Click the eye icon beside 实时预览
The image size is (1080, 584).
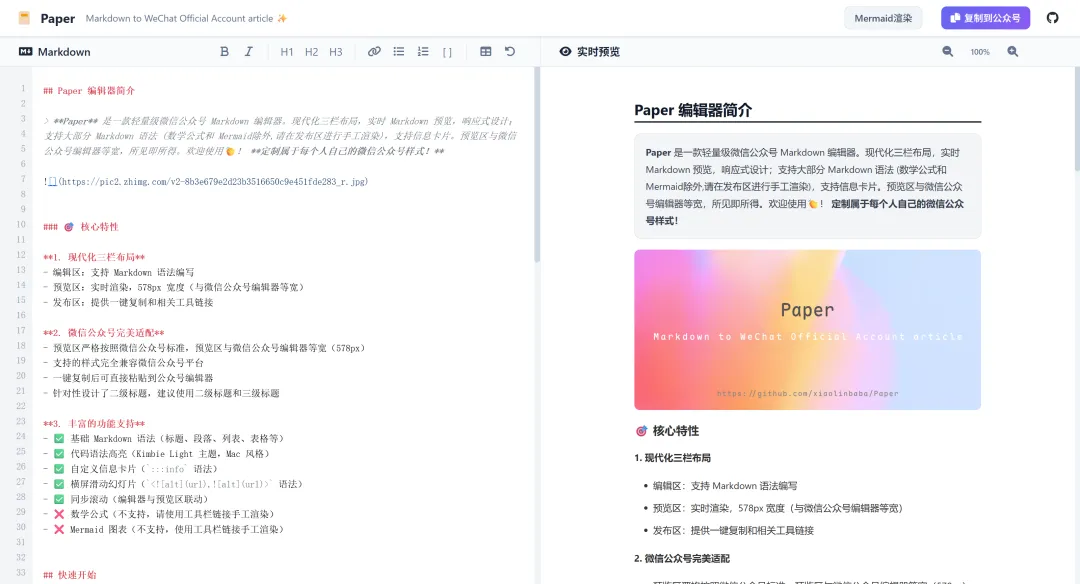(565, 52)
